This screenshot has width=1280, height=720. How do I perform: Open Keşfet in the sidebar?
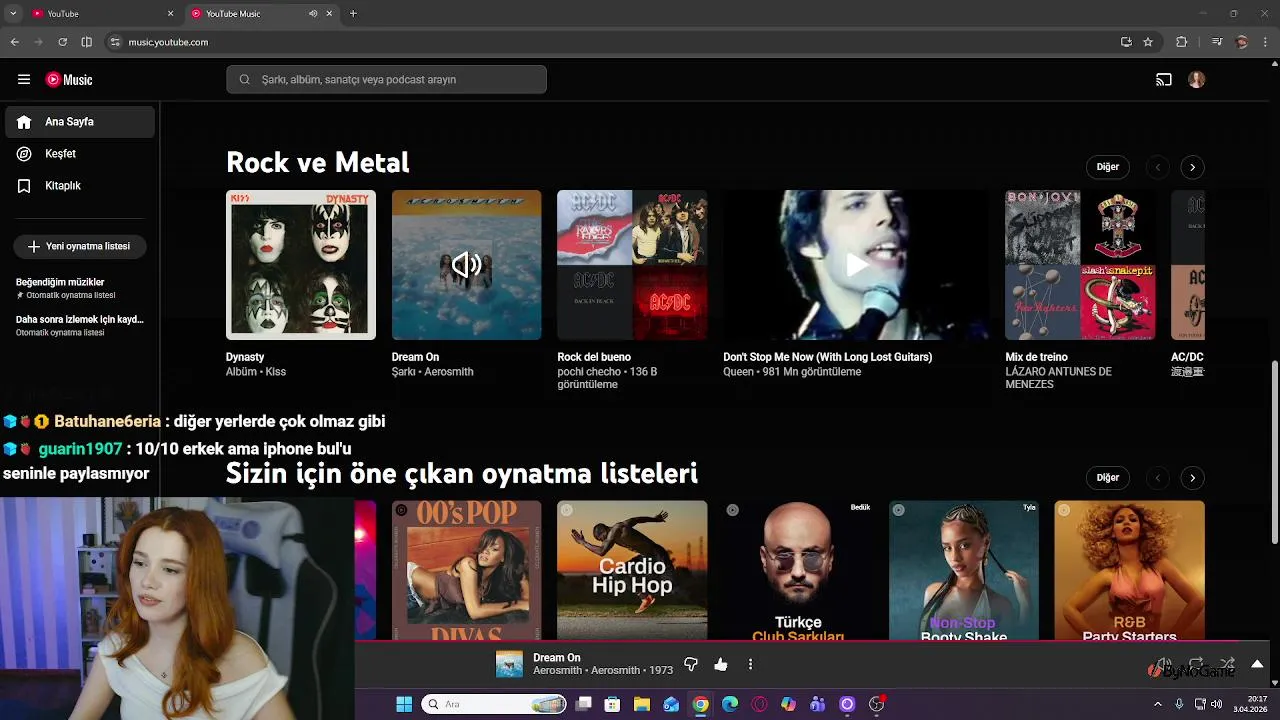(80, 154)
